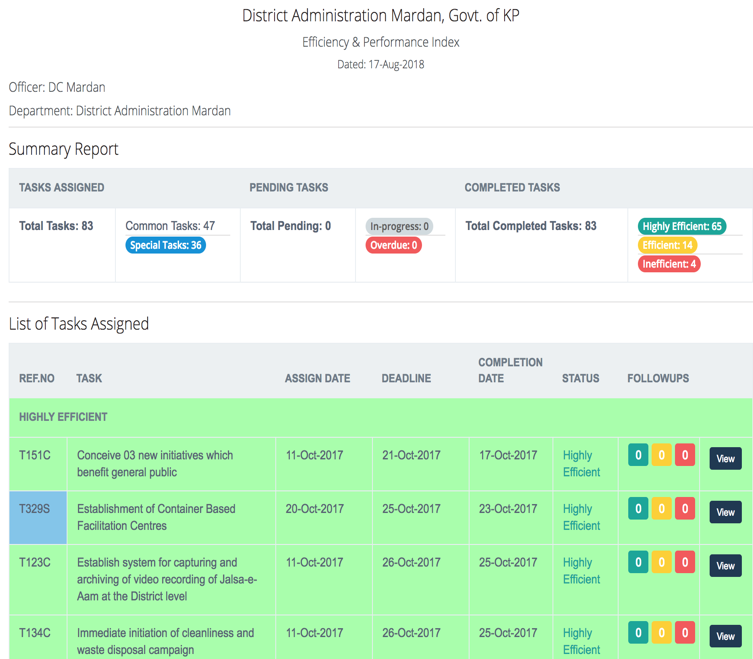
Task: Click the Efficient: 14 yellow badge
Action: (667, 245)
